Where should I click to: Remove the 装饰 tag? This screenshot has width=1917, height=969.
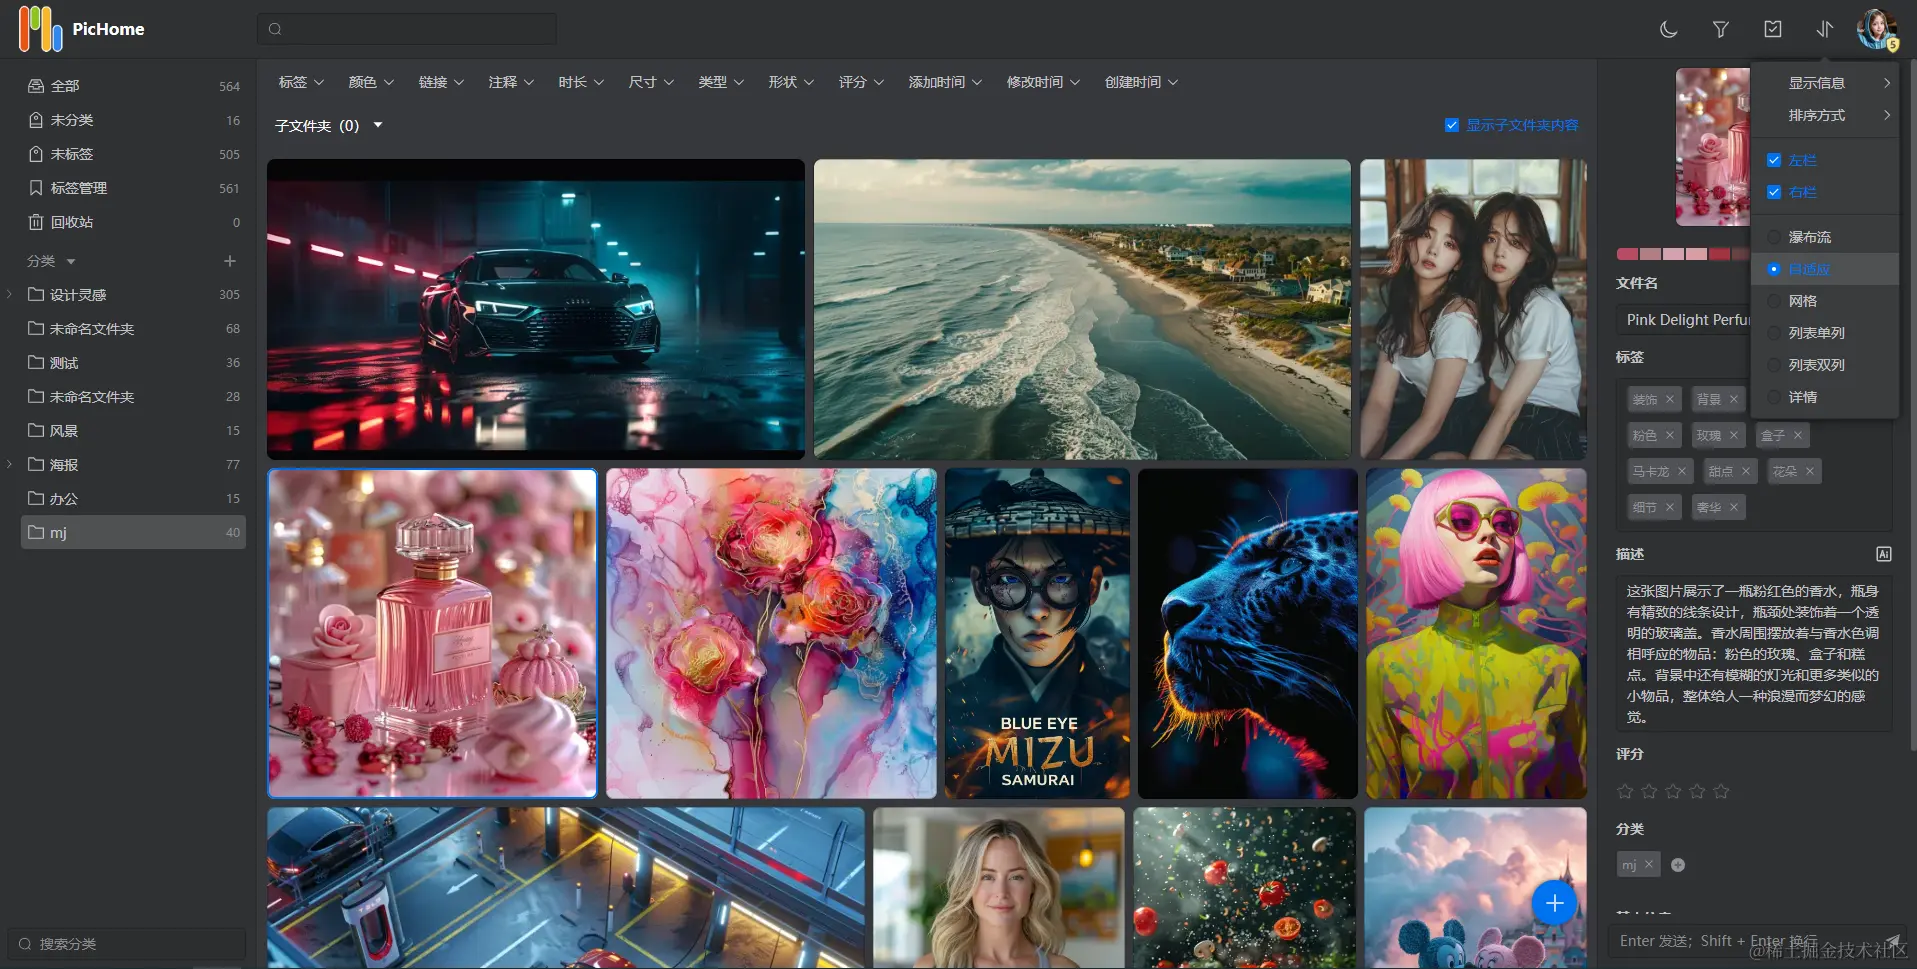pyautogui.click(x=1669, y=399)
